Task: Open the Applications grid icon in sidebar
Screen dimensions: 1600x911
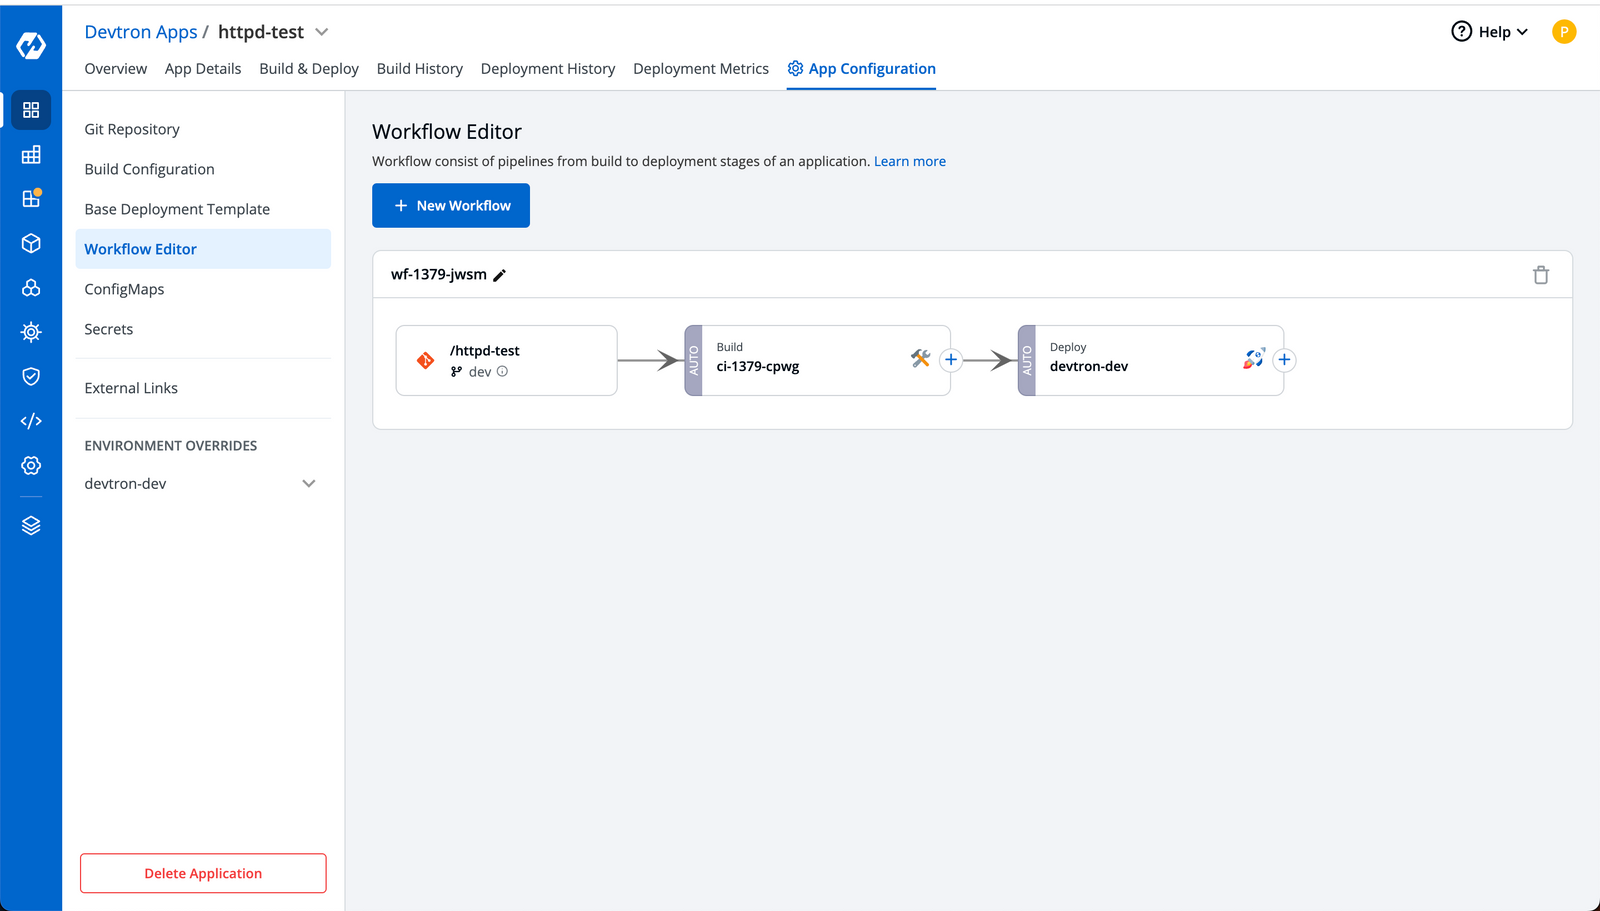Action: tap(31, 110)
